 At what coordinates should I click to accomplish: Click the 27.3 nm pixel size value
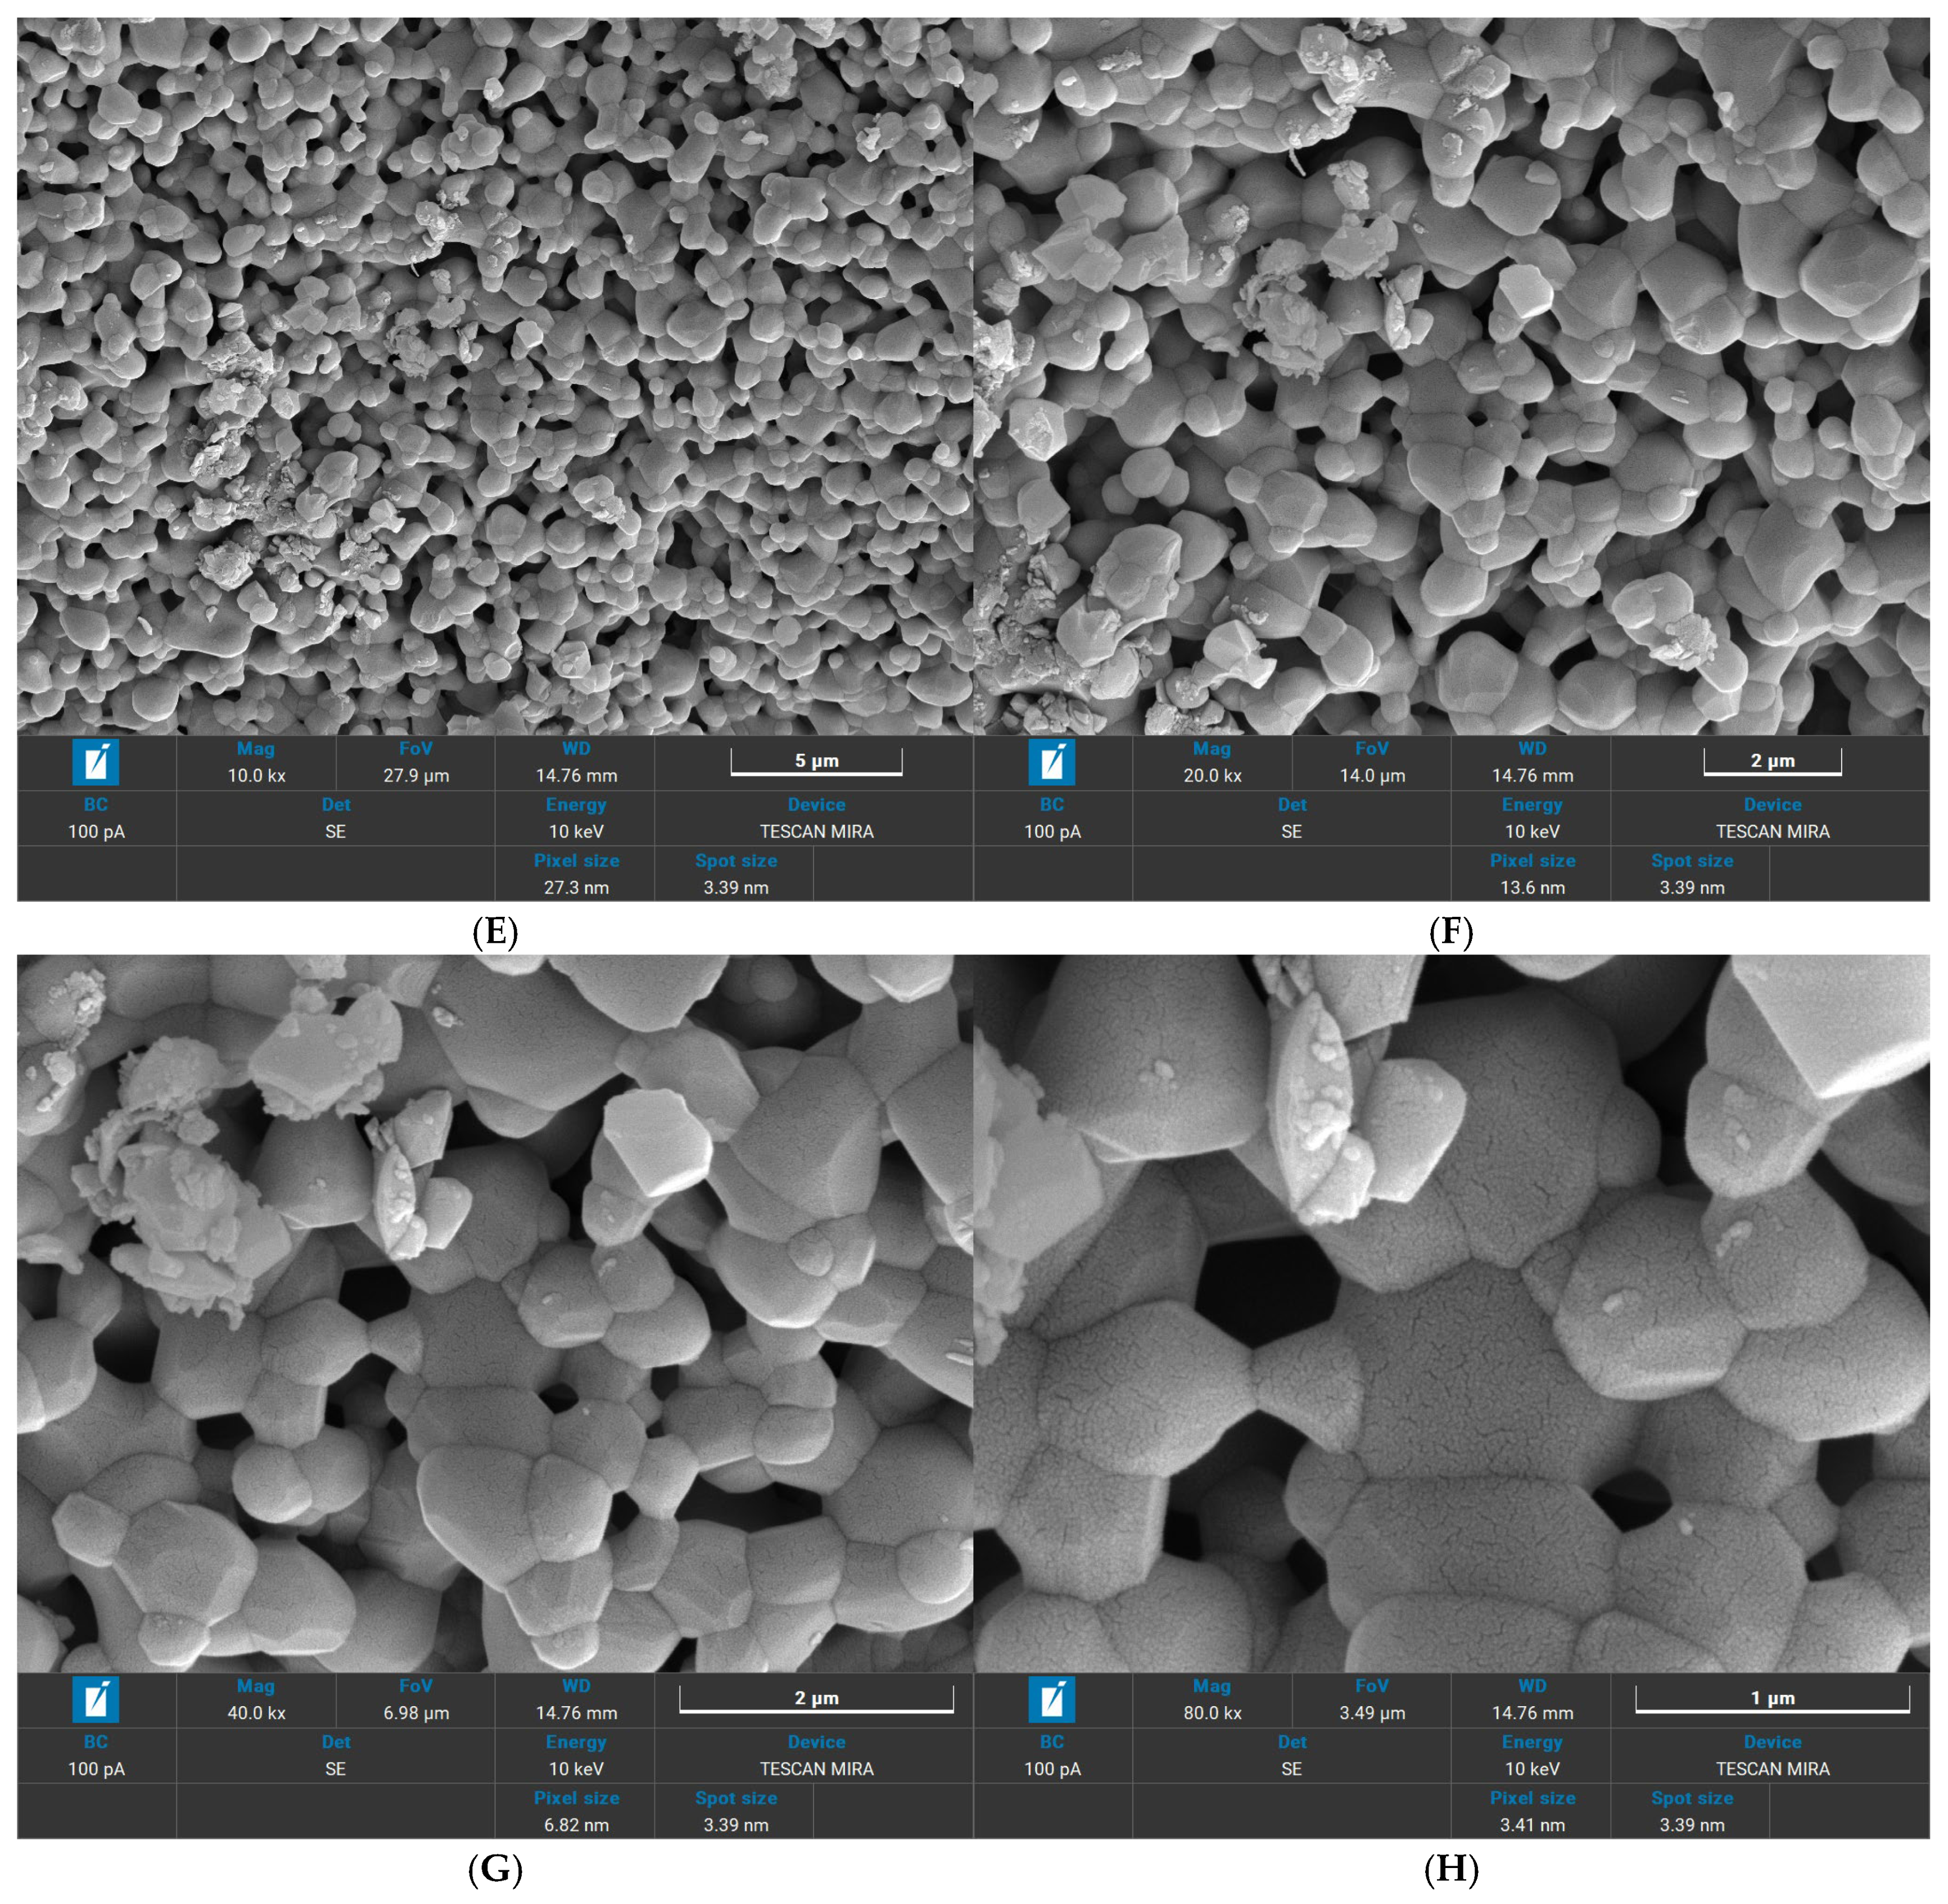pyautogui.click(x=576, y=888)
